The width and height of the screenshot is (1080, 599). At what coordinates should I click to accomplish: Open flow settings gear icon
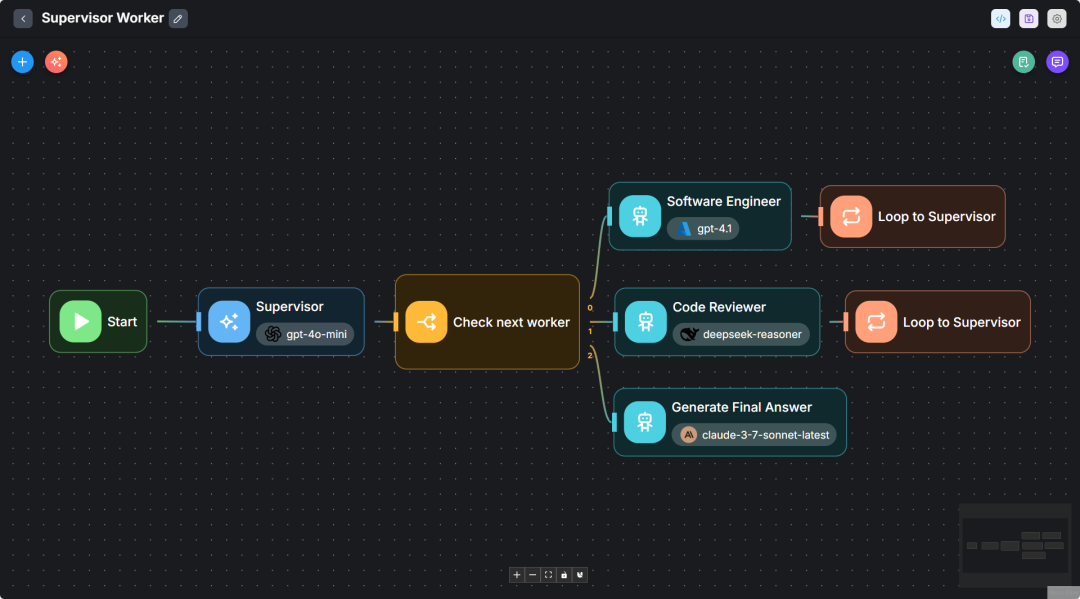1057,19
